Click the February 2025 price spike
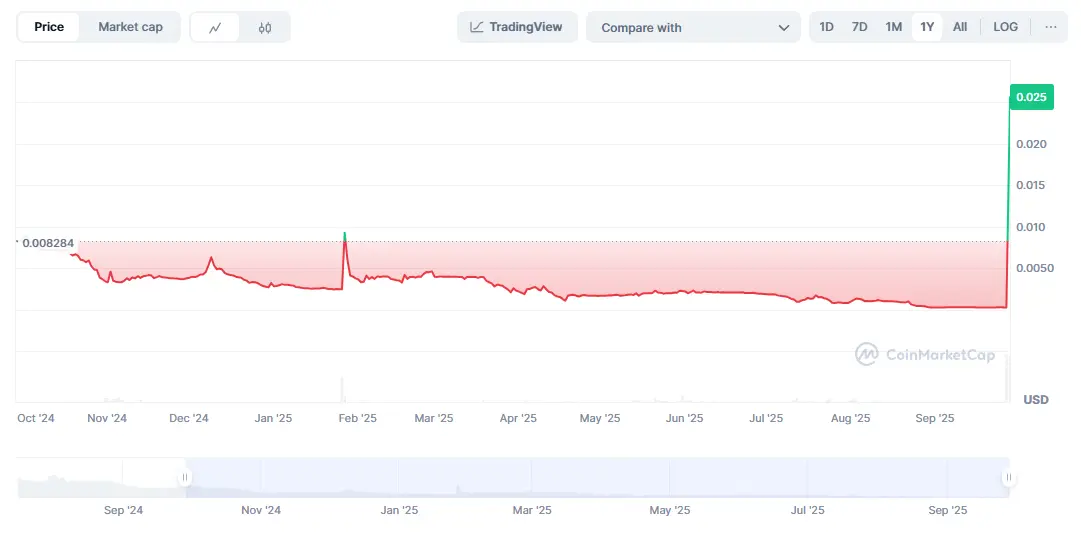 pos(344,238)
